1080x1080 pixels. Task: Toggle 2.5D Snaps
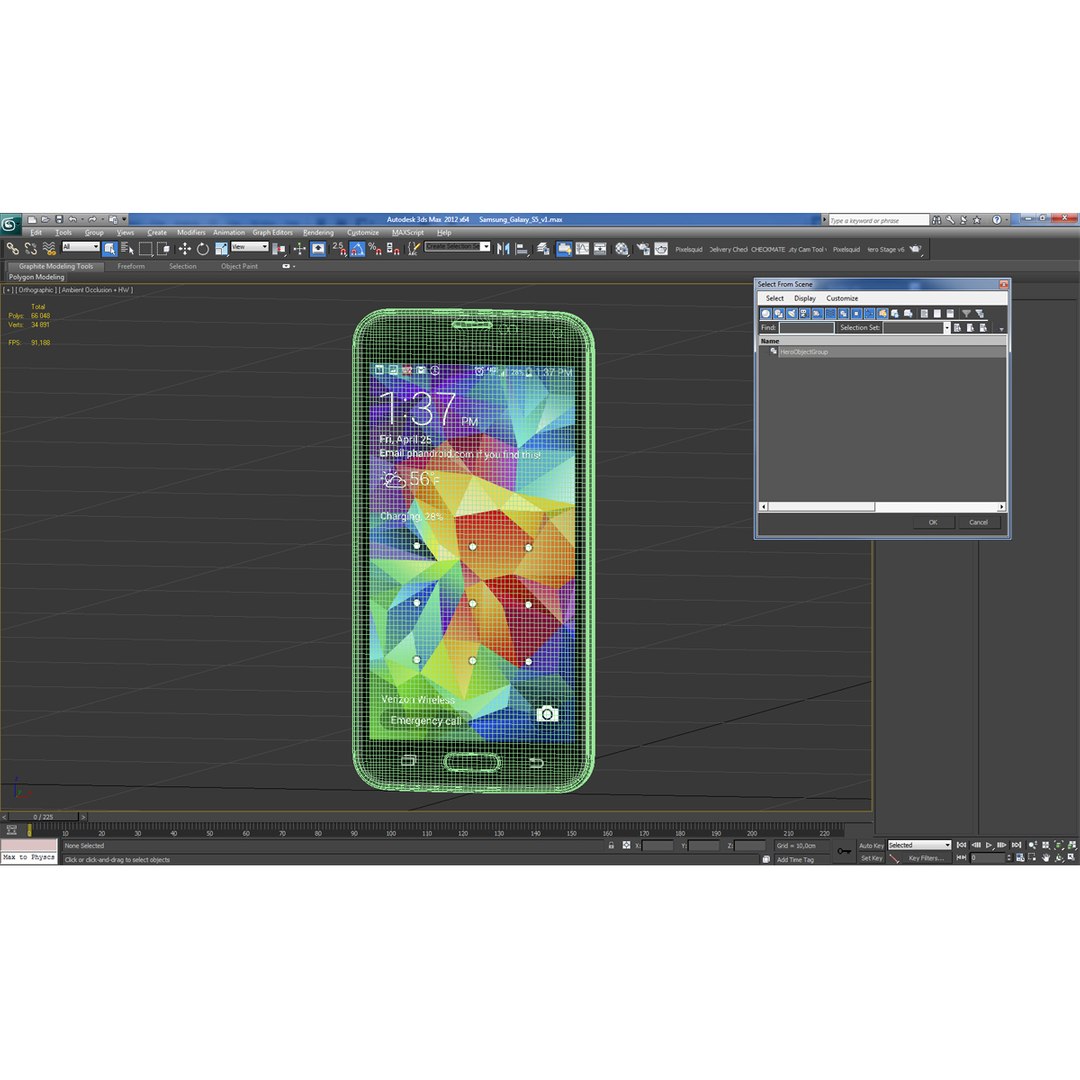pos(338,249)
